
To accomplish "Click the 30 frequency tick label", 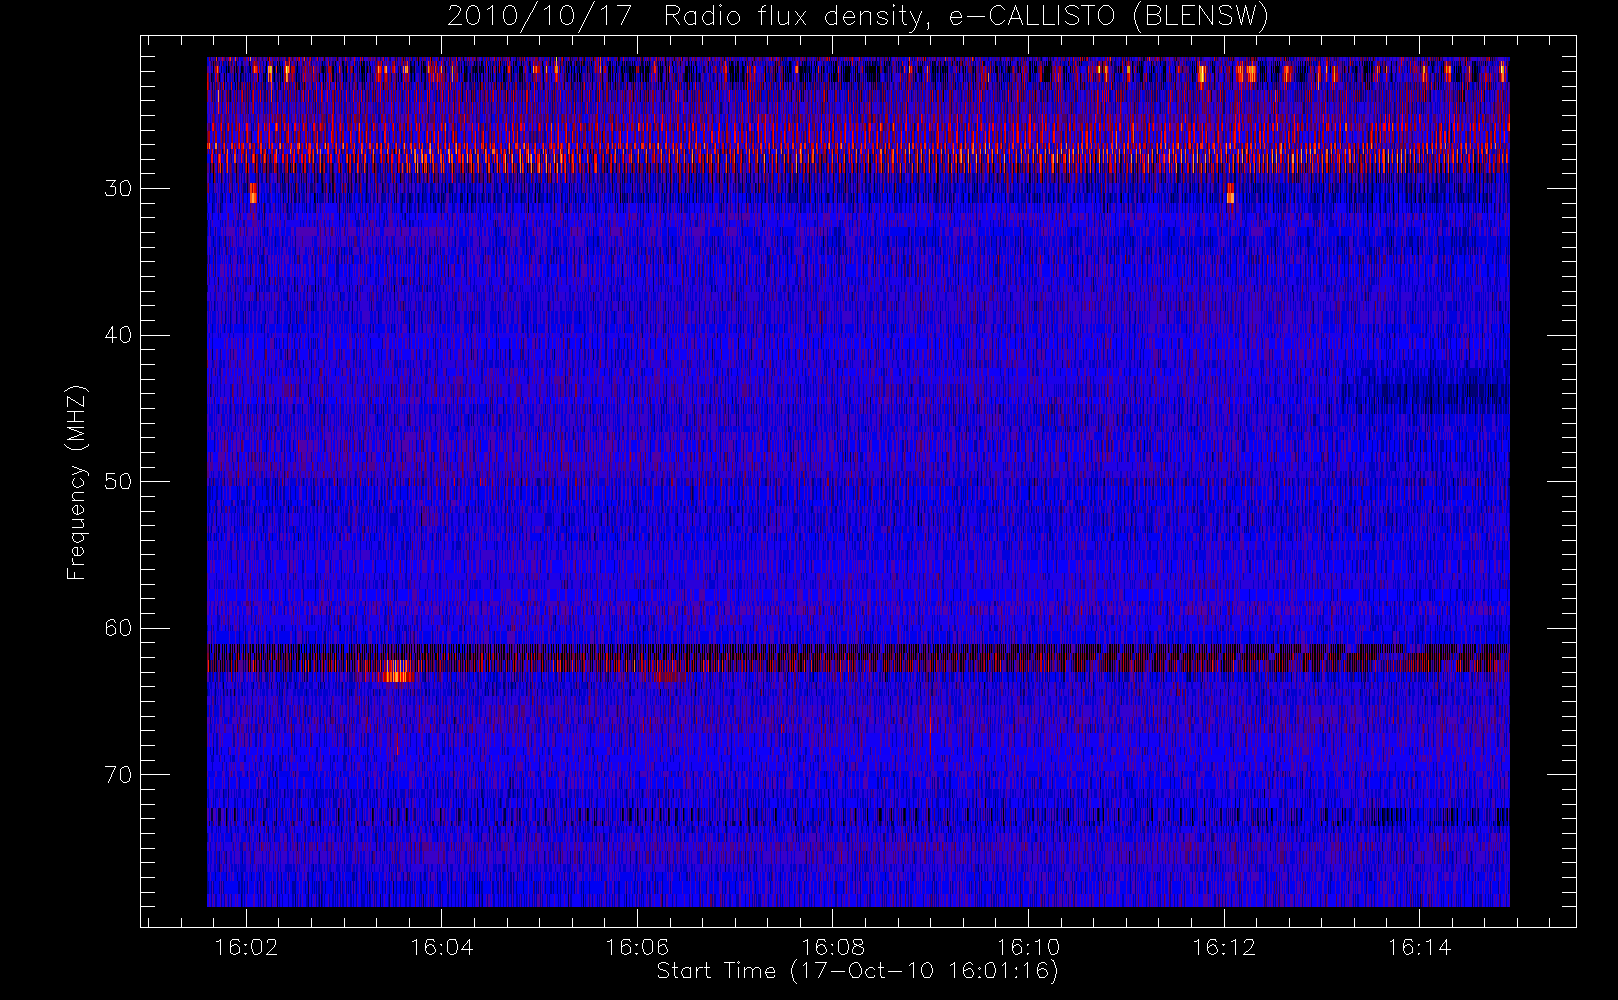I will point(118,189).
